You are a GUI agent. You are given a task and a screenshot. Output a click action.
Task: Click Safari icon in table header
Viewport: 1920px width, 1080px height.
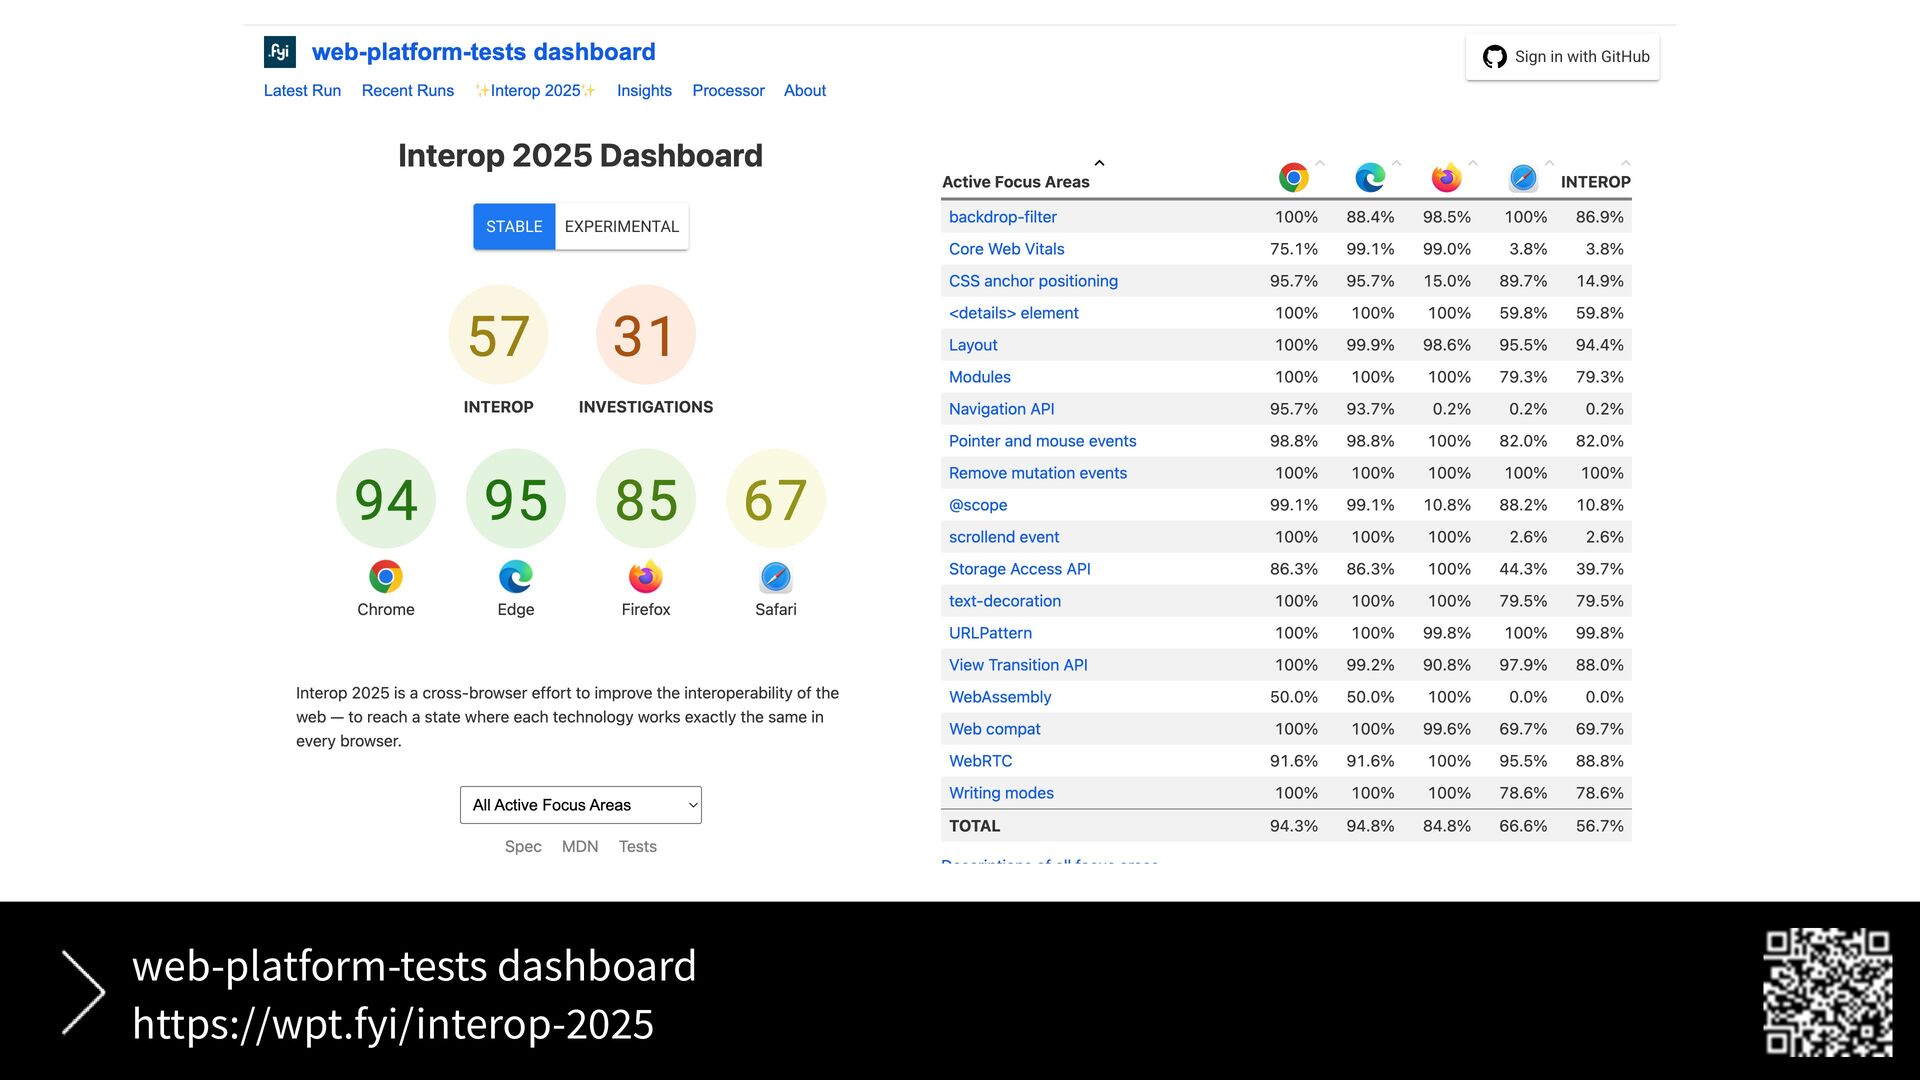click(1522, 178)
